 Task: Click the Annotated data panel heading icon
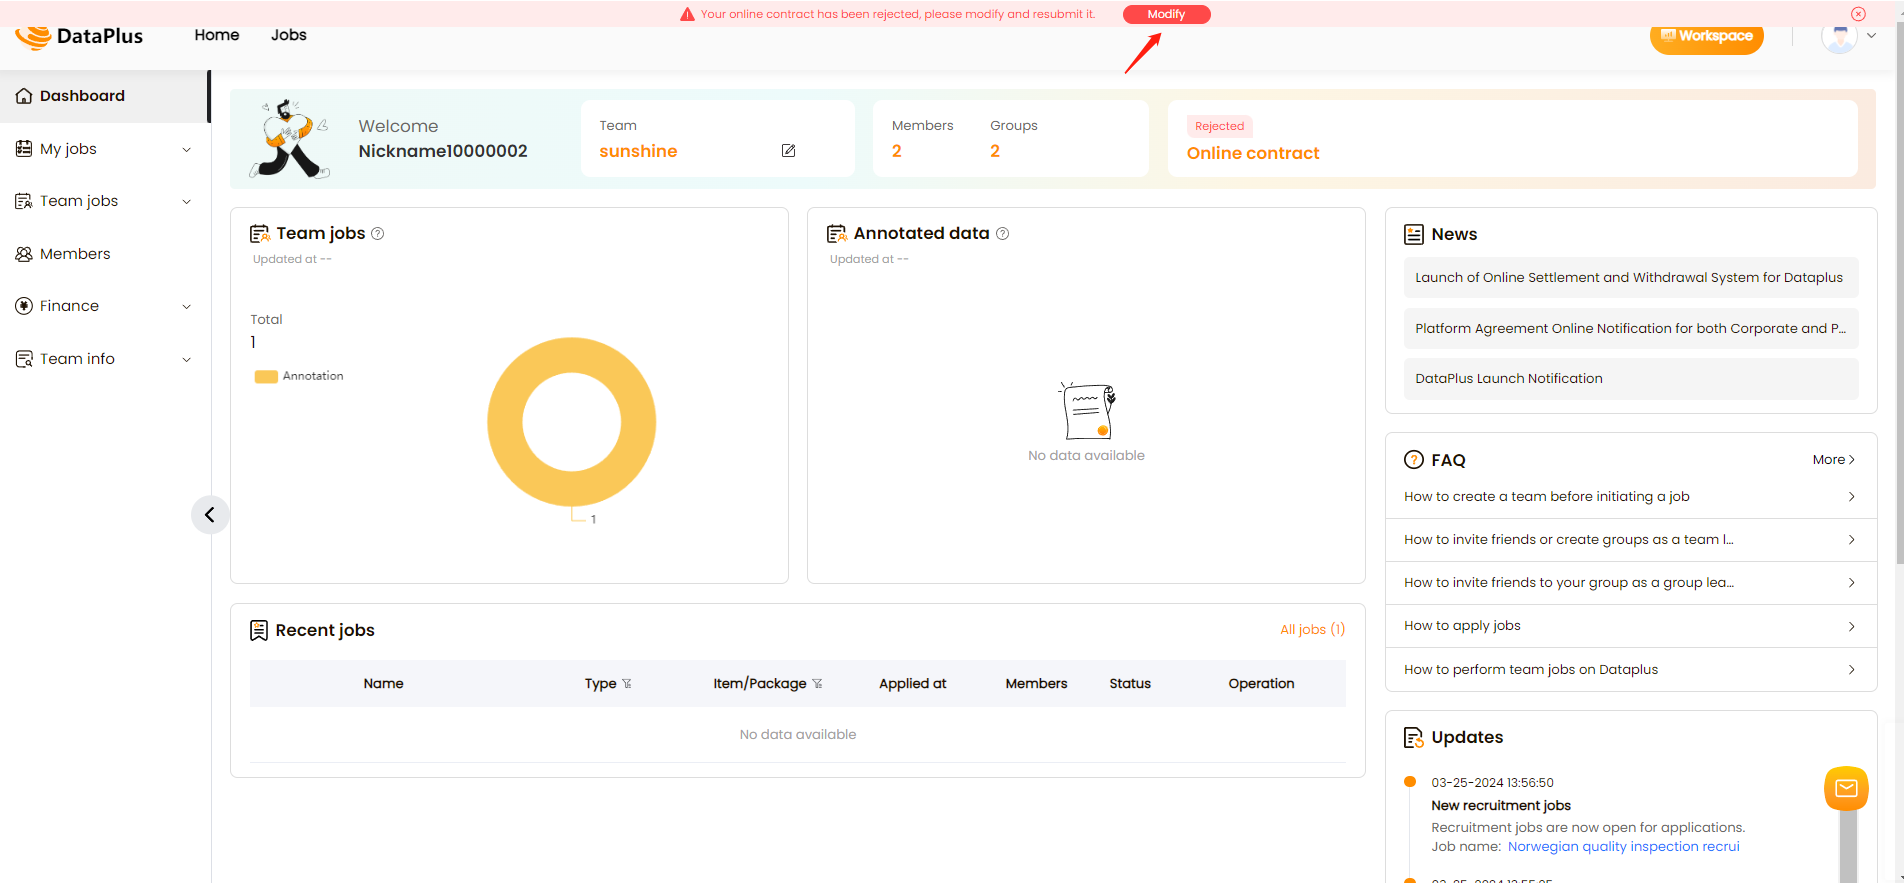(836, 234)
